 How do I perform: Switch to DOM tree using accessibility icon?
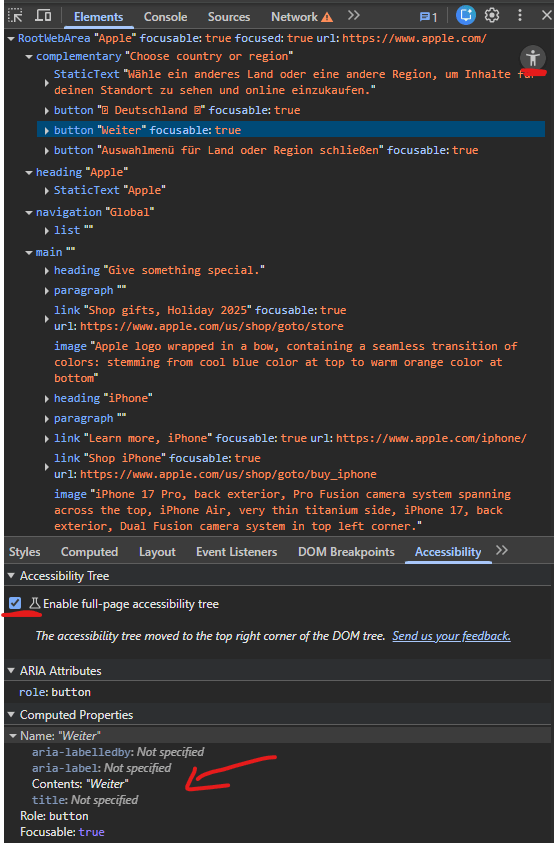(532, 57)
